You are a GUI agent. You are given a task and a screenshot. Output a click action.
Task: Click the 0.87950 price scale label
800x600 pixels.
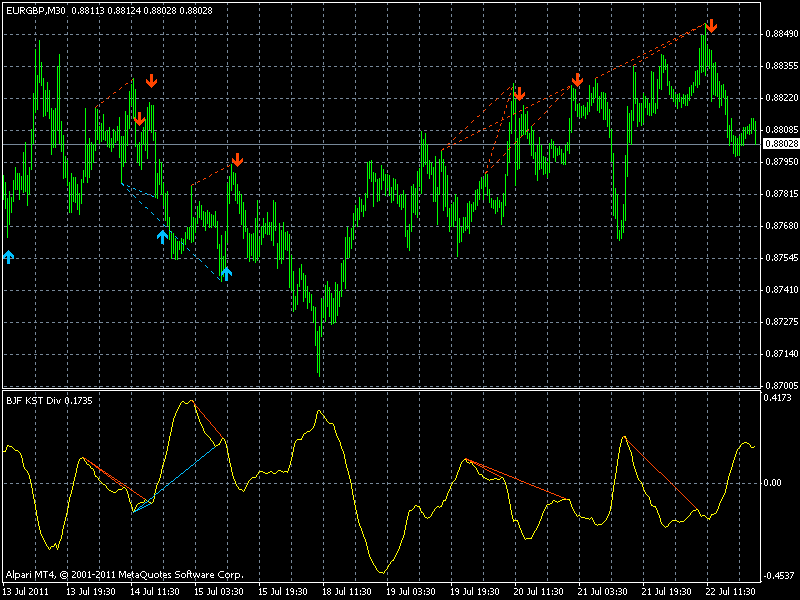tap(782, 162)
